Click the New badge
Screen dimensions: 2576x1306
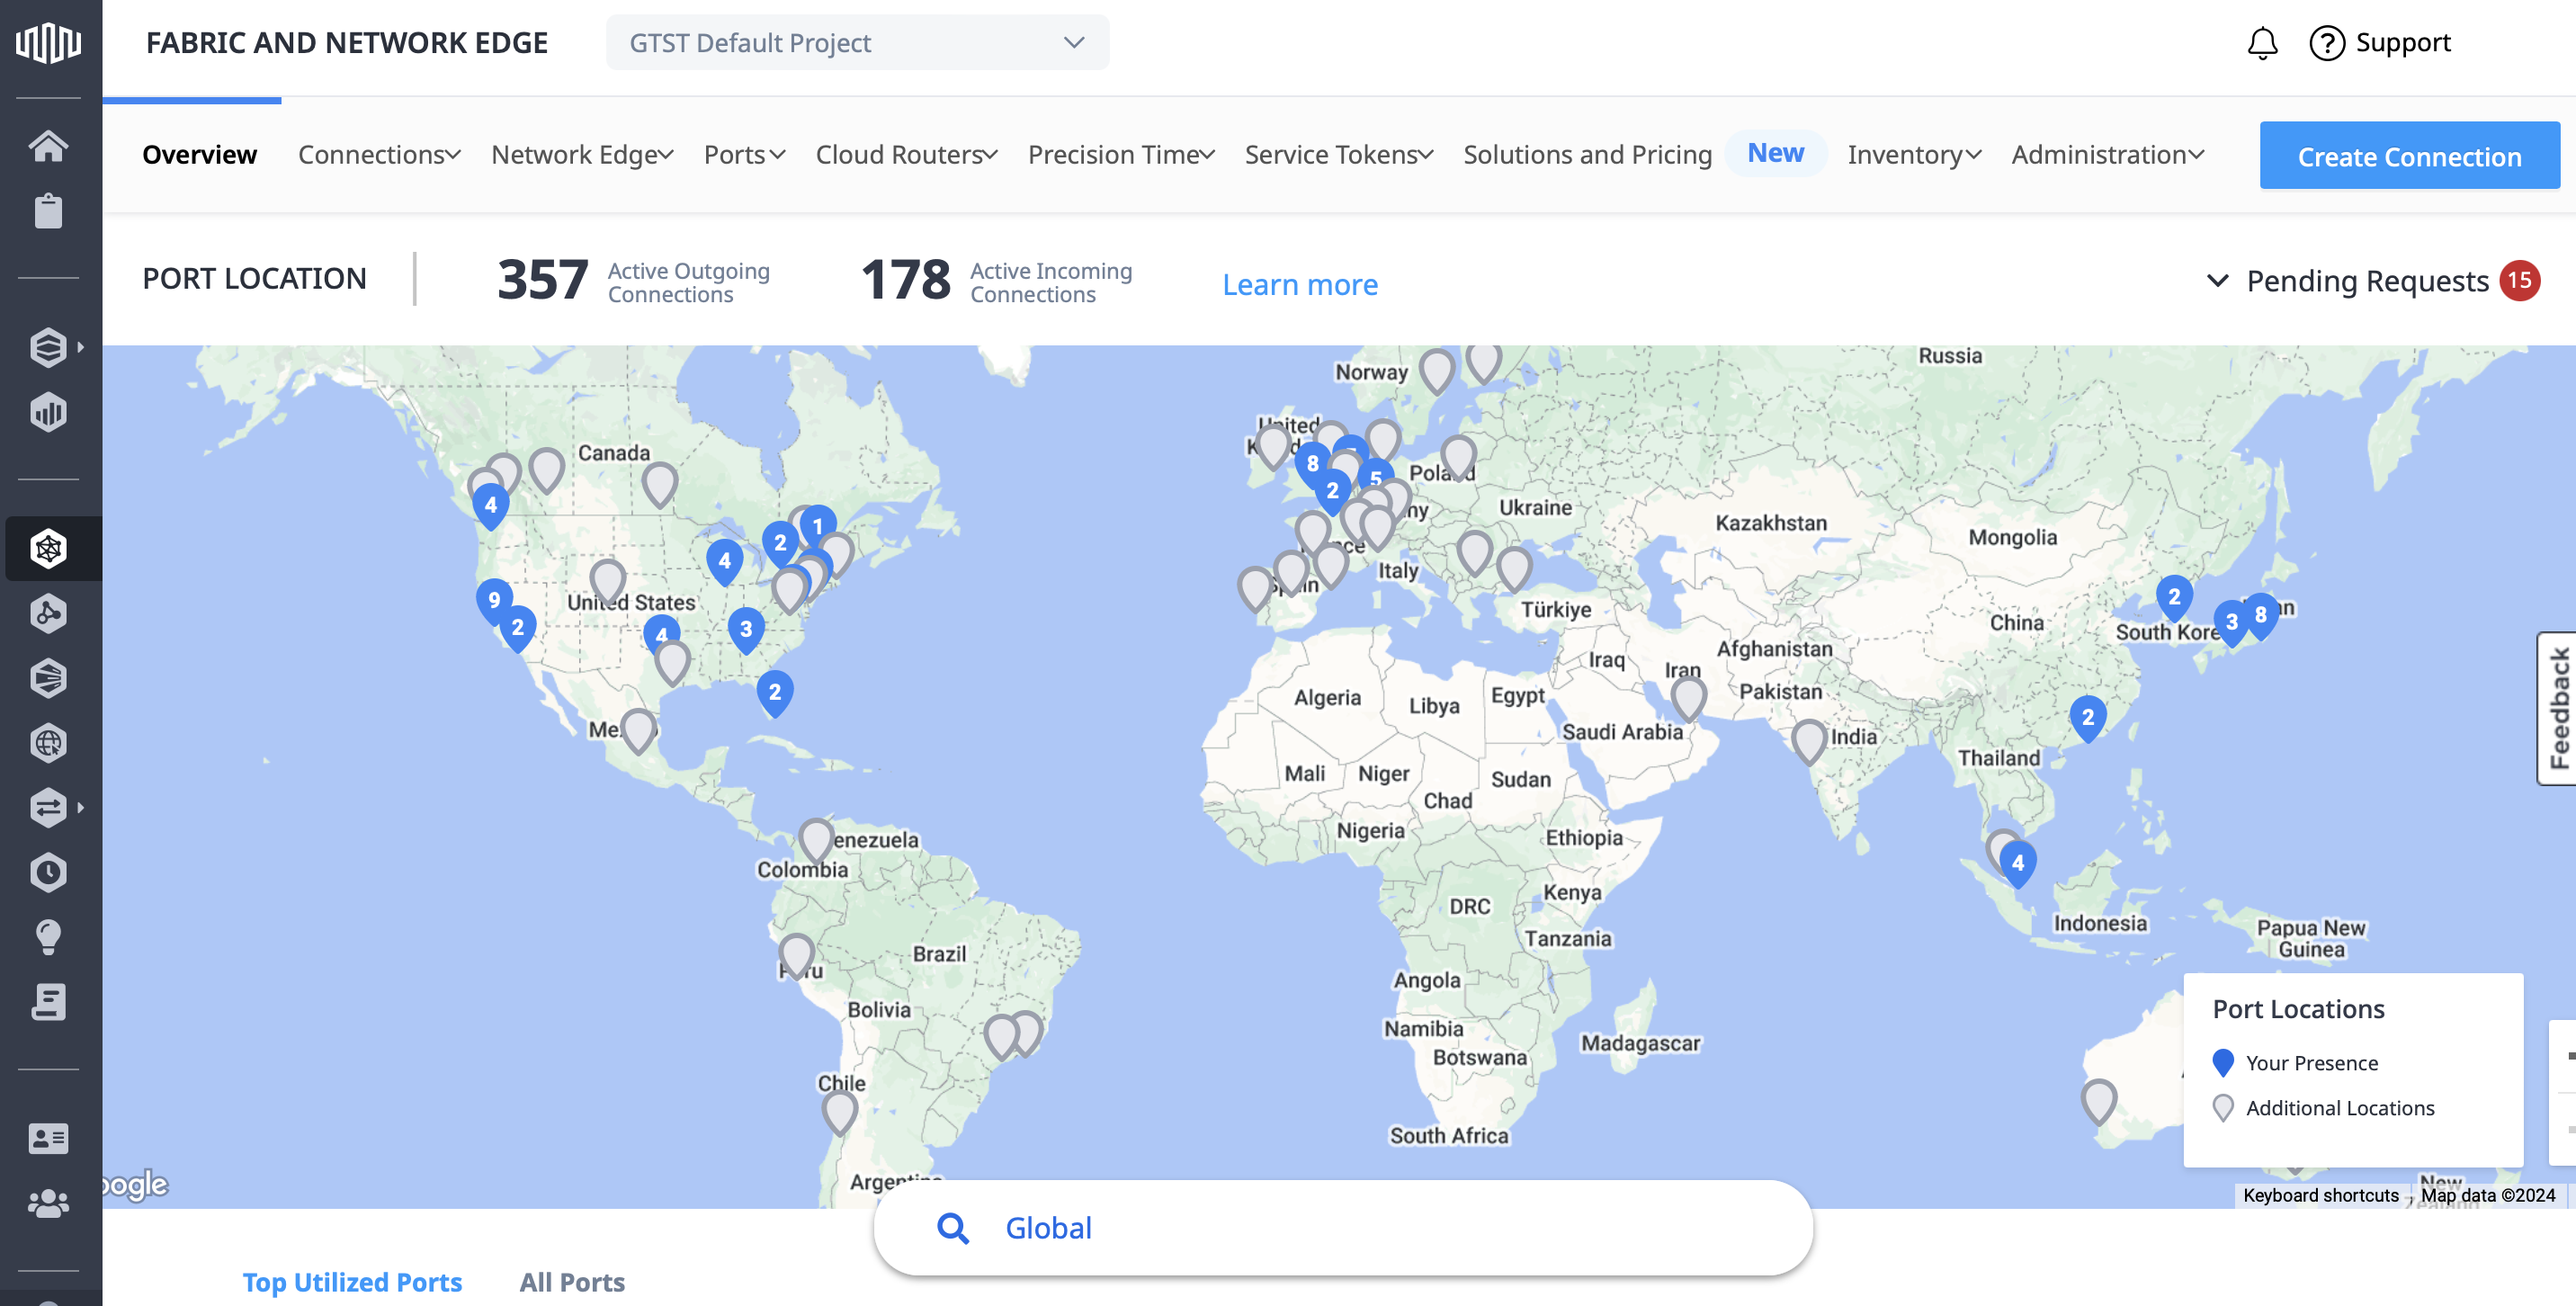tap(1776, 153)
